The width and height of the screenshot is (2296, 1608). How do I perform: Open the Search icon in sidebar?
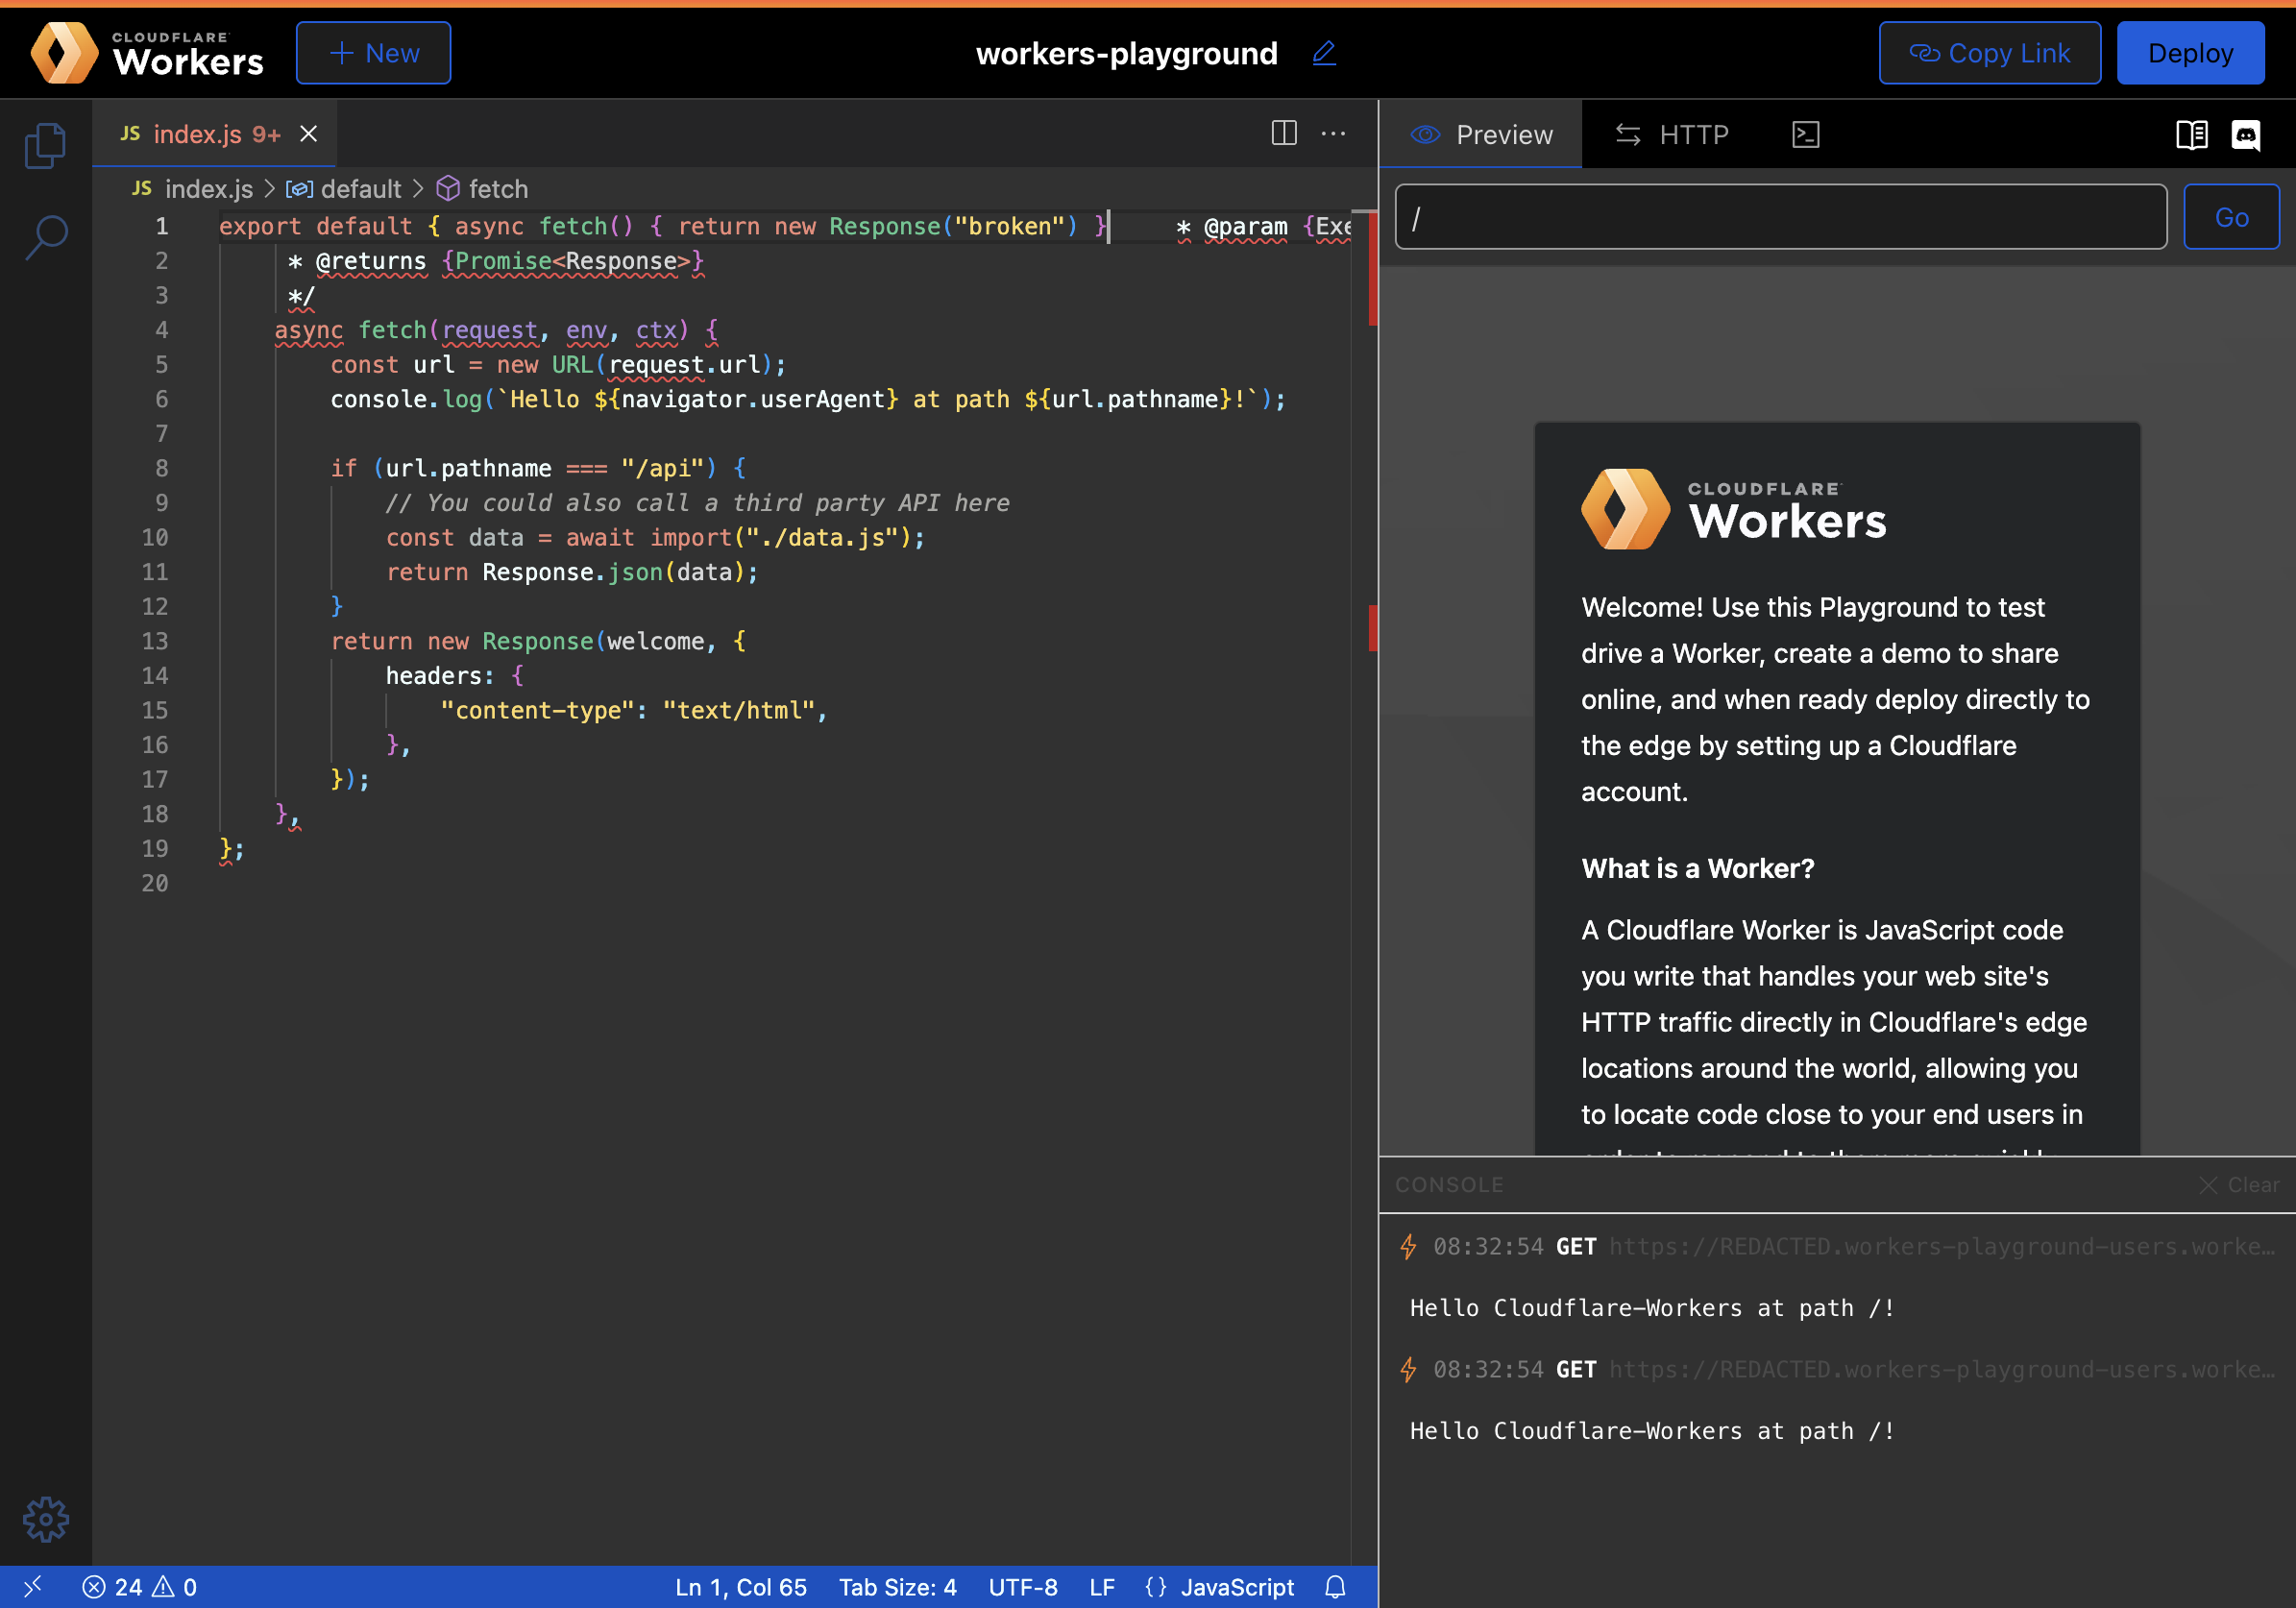(x=45, y=238)
